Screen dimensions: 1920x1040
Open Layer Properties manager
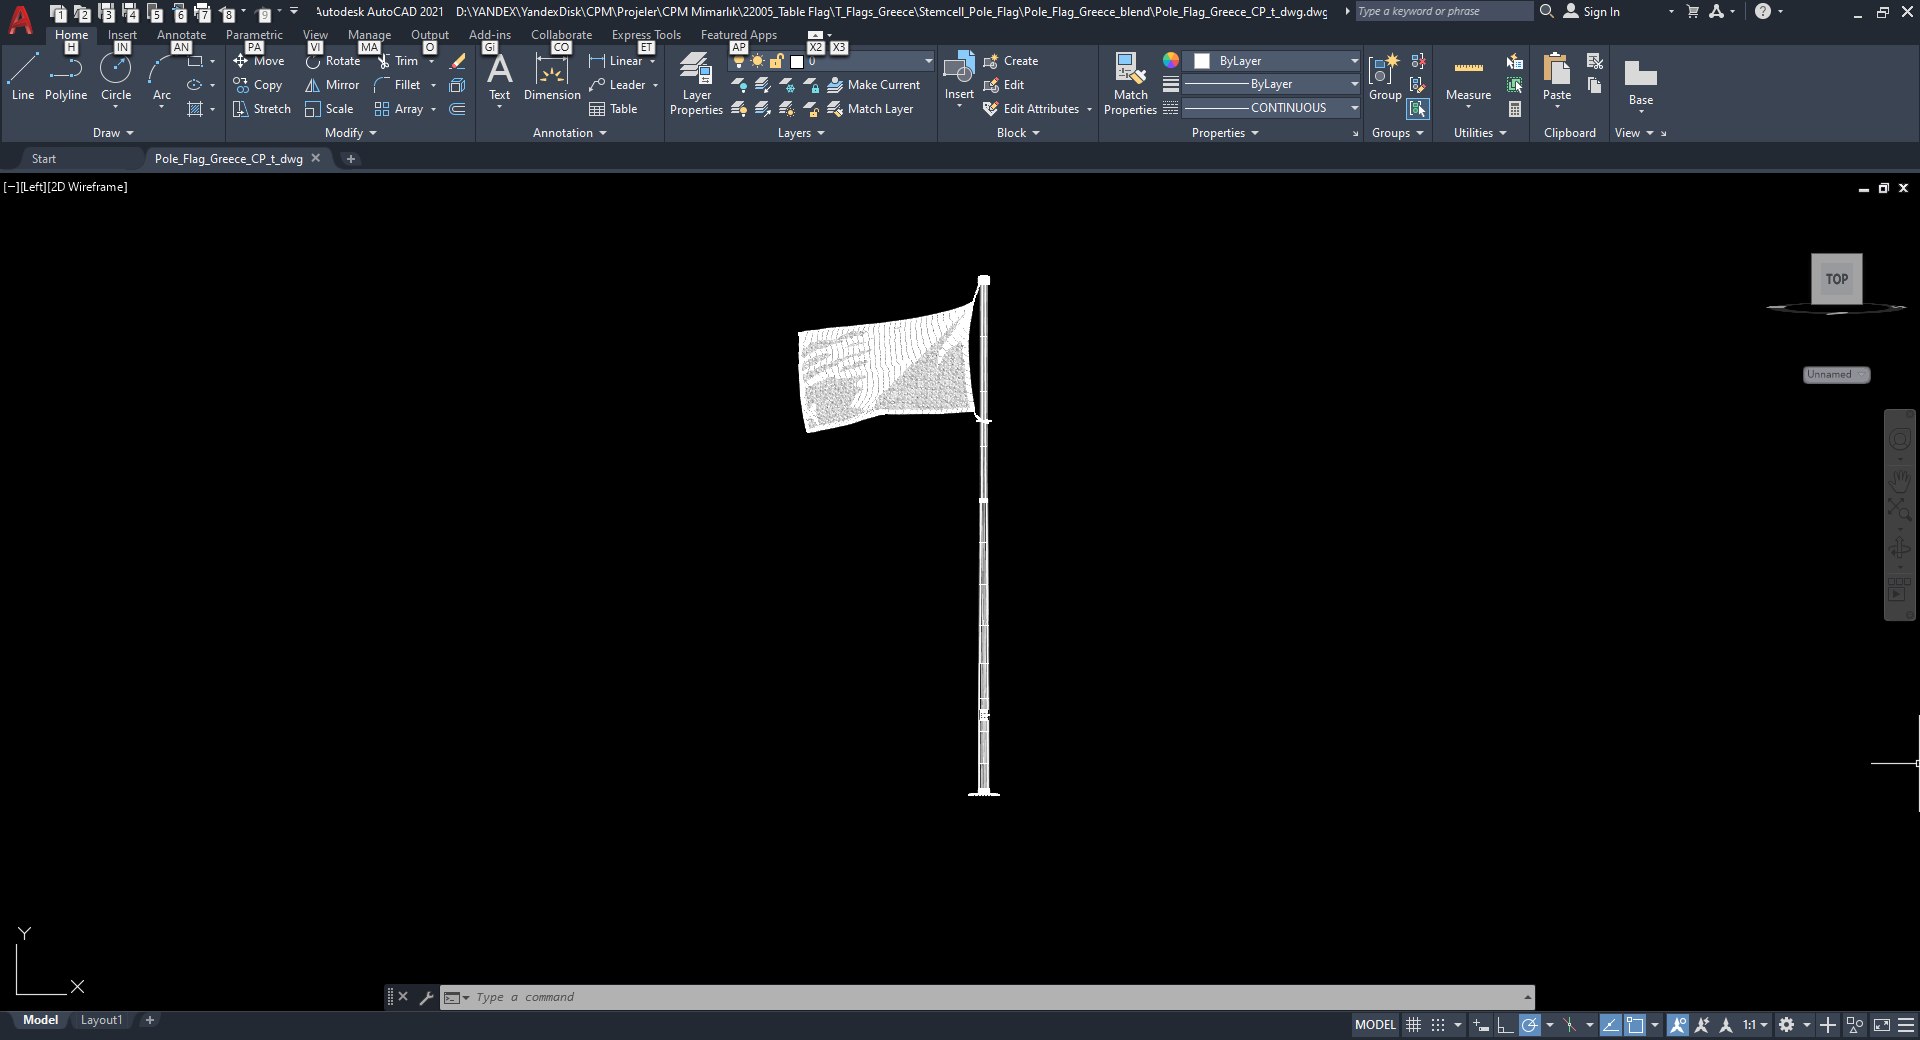coord(696,84)
